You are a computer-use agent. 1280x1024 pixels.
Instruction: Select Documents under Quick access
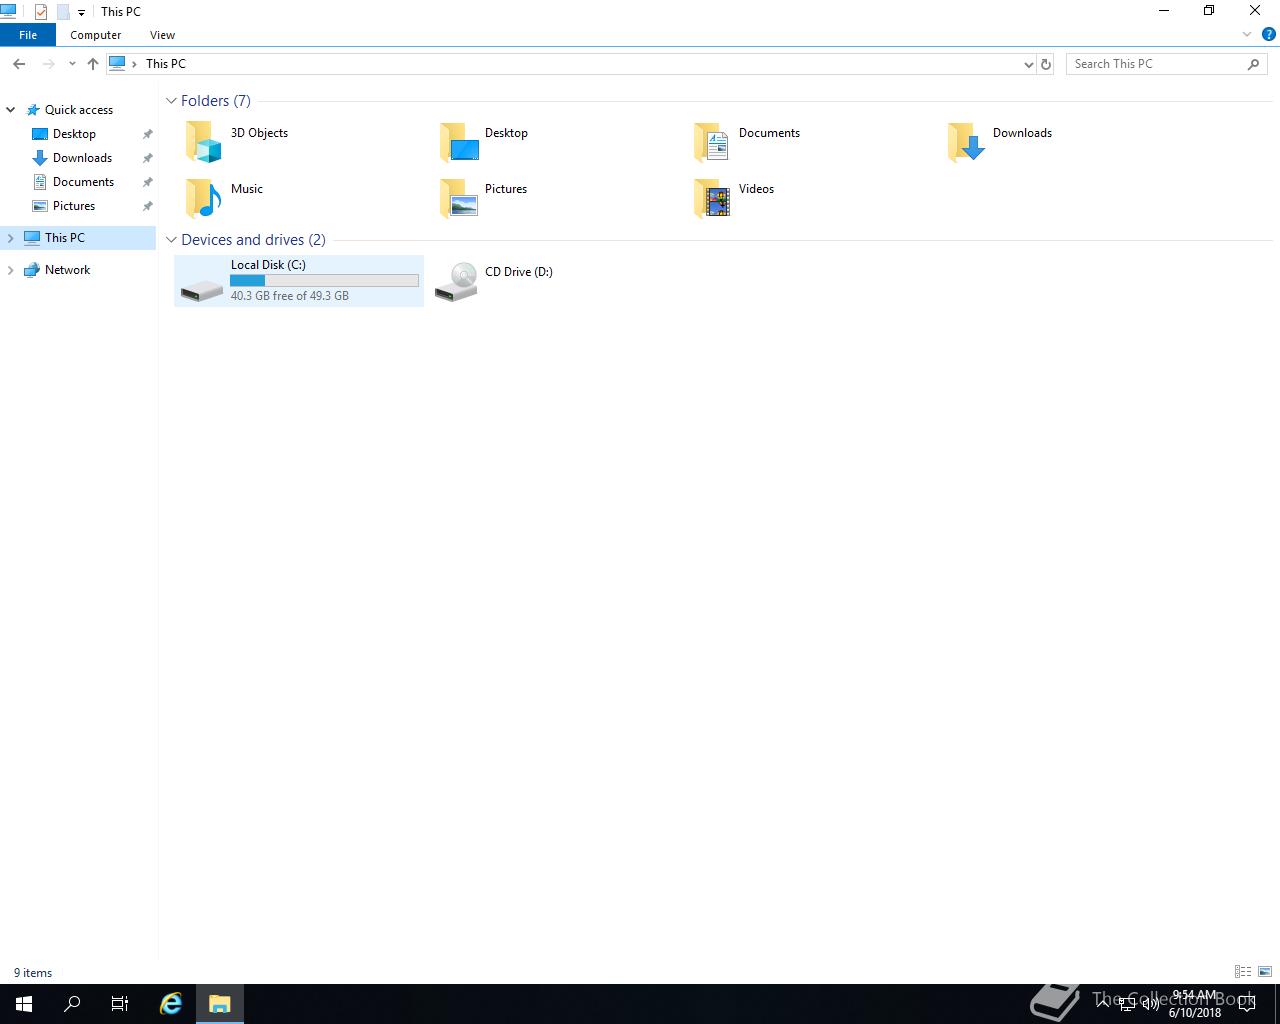point(83,182)
